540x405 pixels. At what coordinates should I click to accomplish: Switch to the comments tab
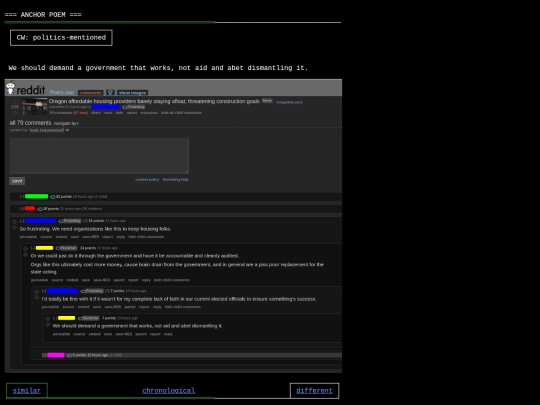(x=91, y=93)
